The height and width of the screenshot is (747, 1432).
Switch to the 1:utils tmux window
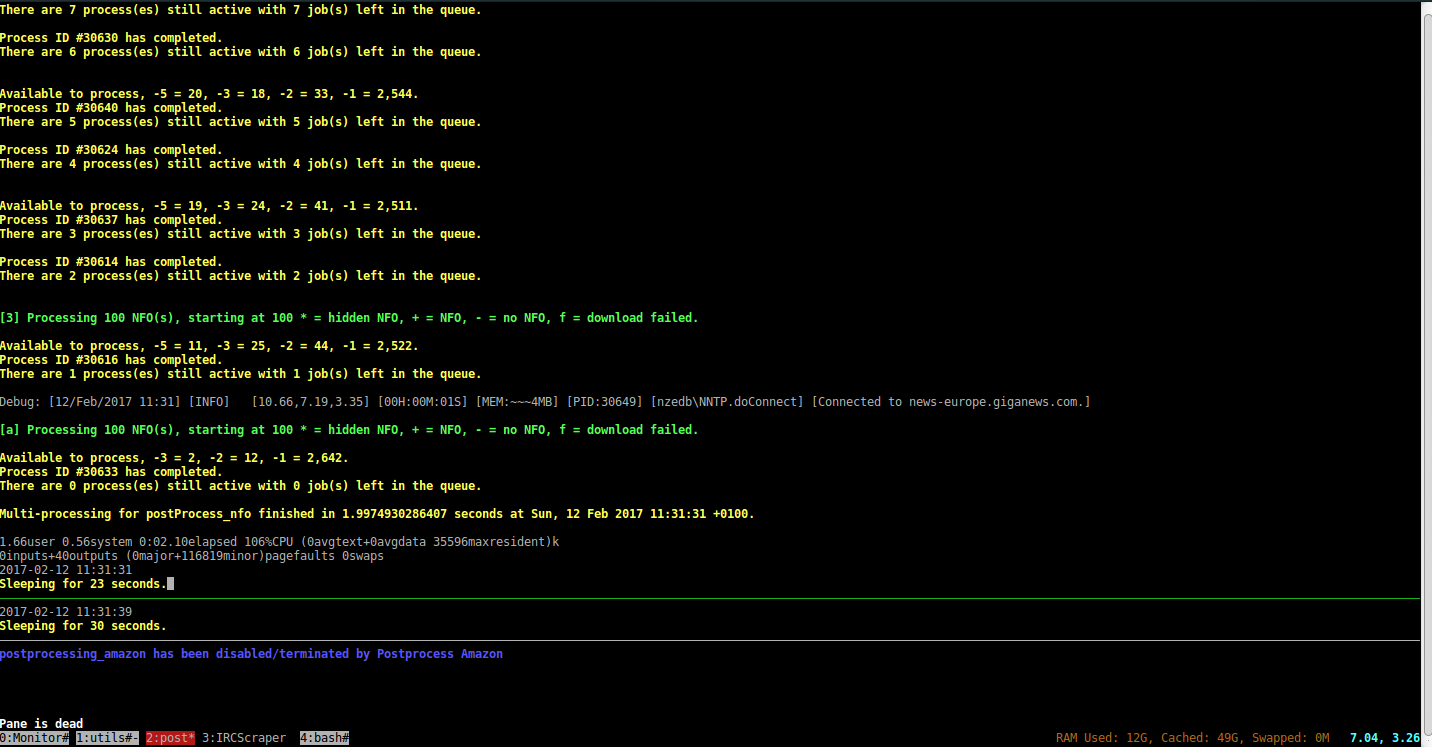pyautogui.click(x=108, y=738)
